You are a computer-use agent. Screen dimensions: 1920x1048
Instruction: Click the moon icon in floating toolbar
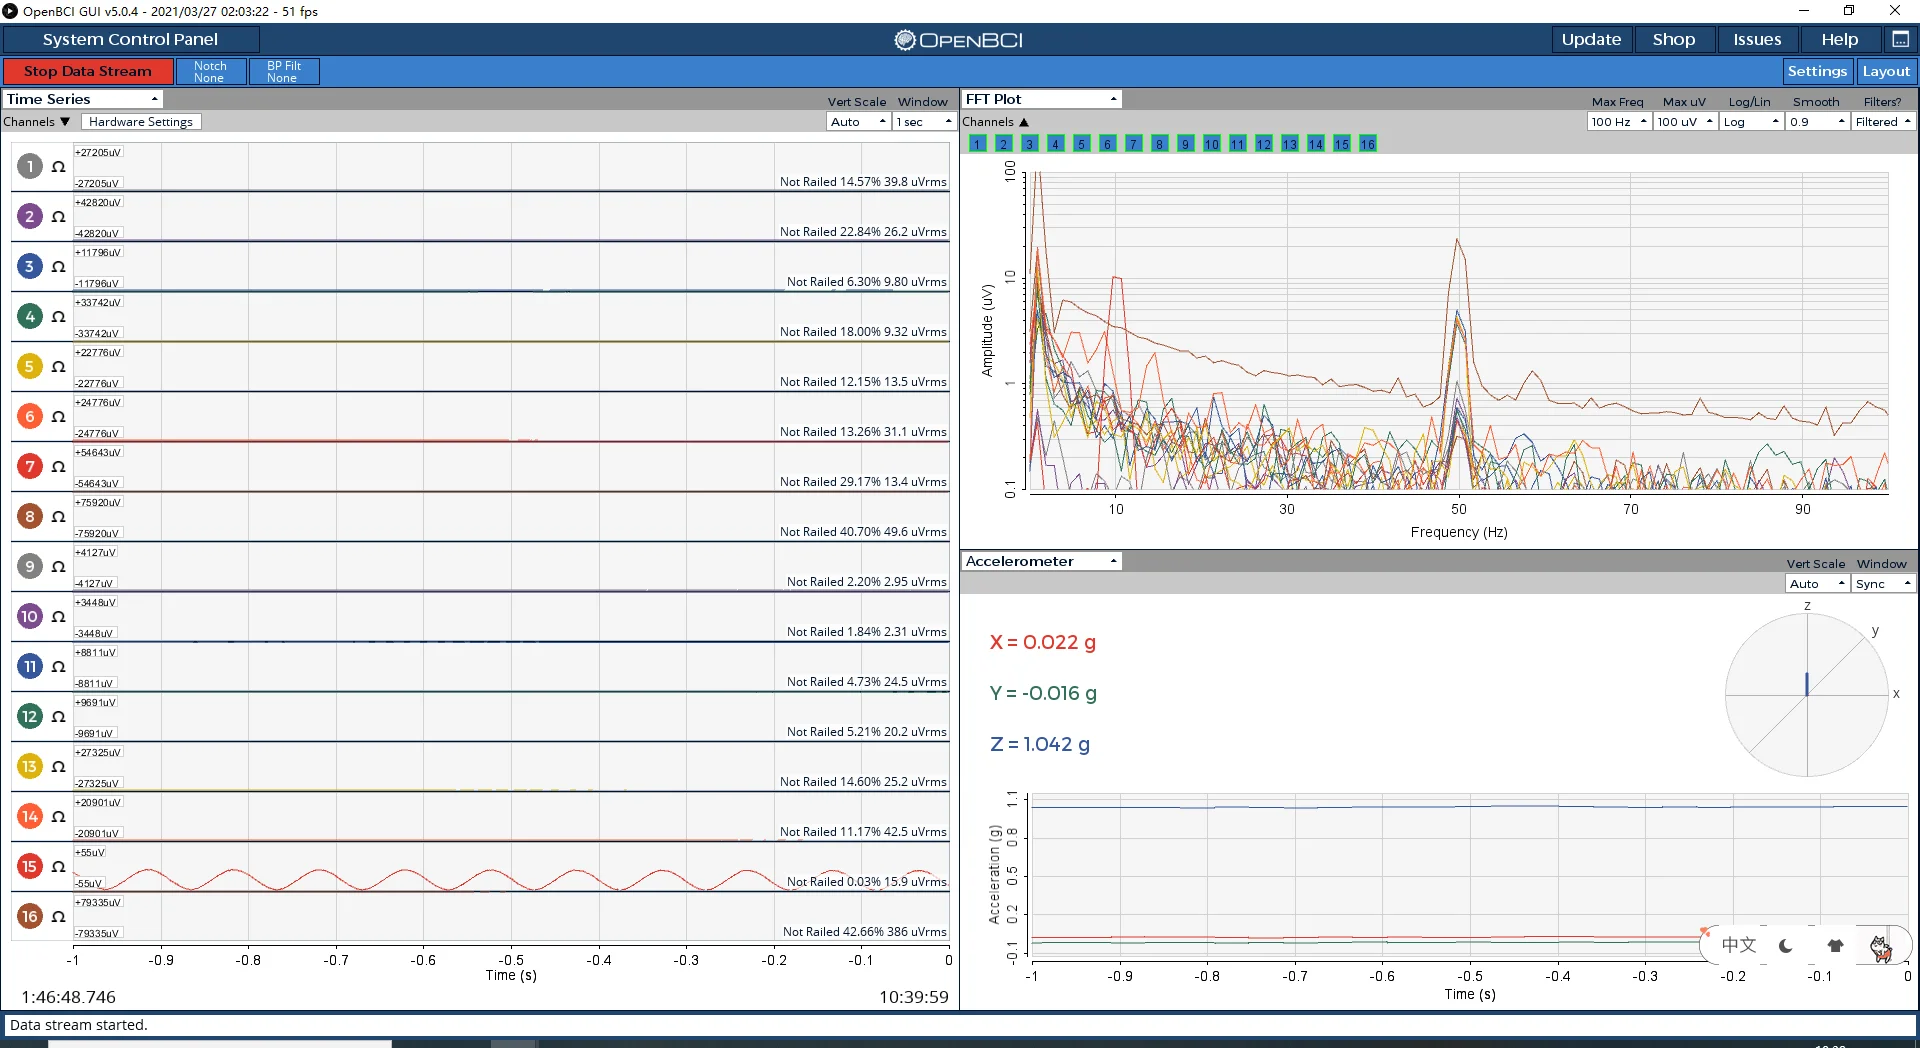click(x=1786, y=945)
